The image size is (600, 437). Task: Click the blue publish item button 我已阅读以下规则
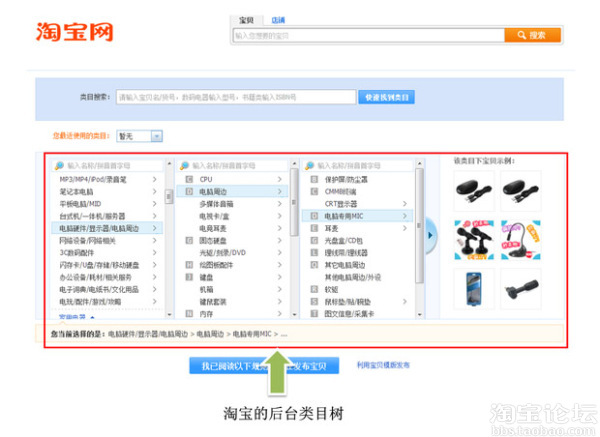coord(264,366)
